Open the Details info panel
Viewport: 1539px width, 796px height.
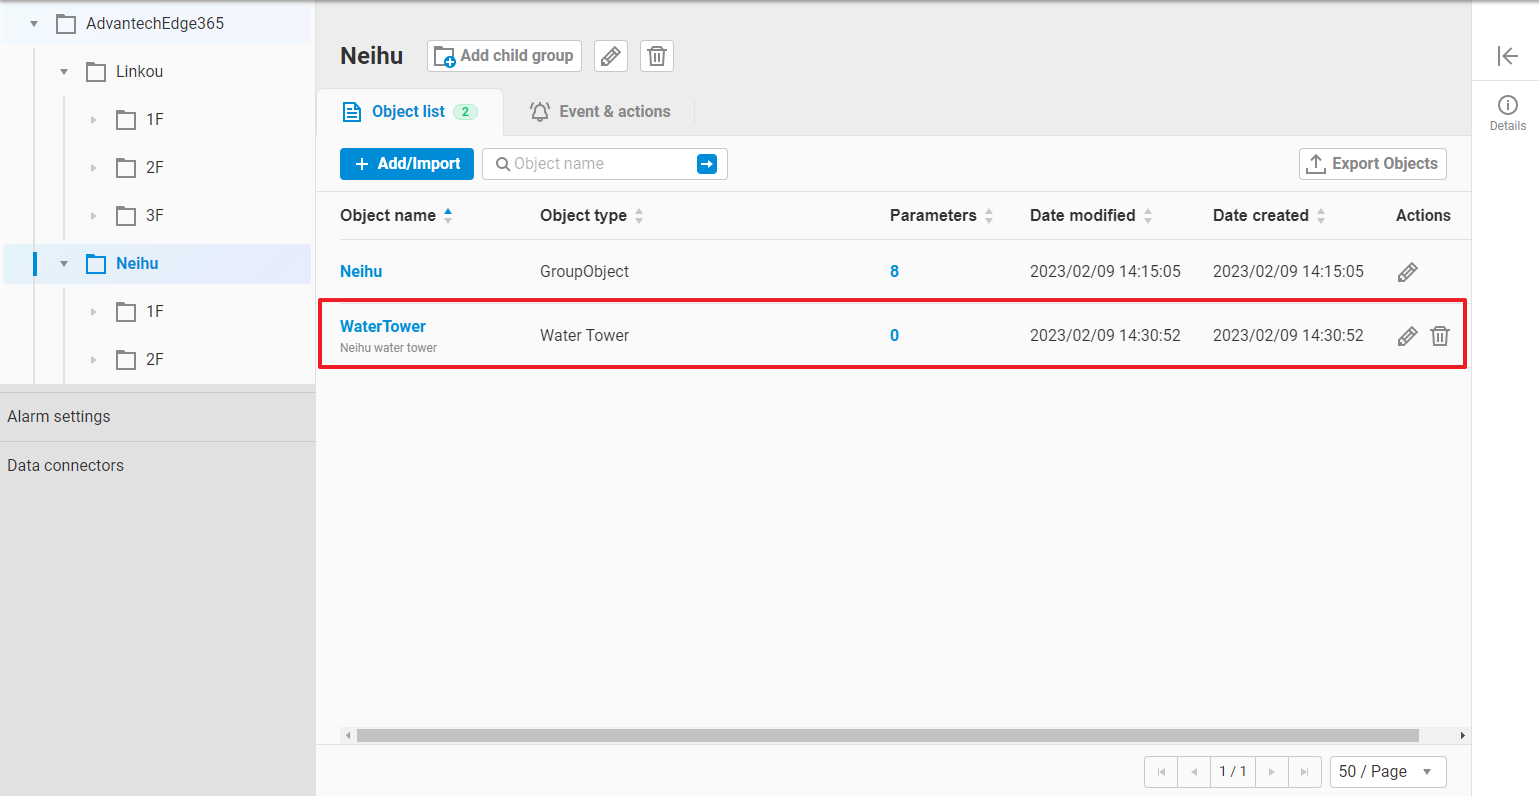(1507, 112)
